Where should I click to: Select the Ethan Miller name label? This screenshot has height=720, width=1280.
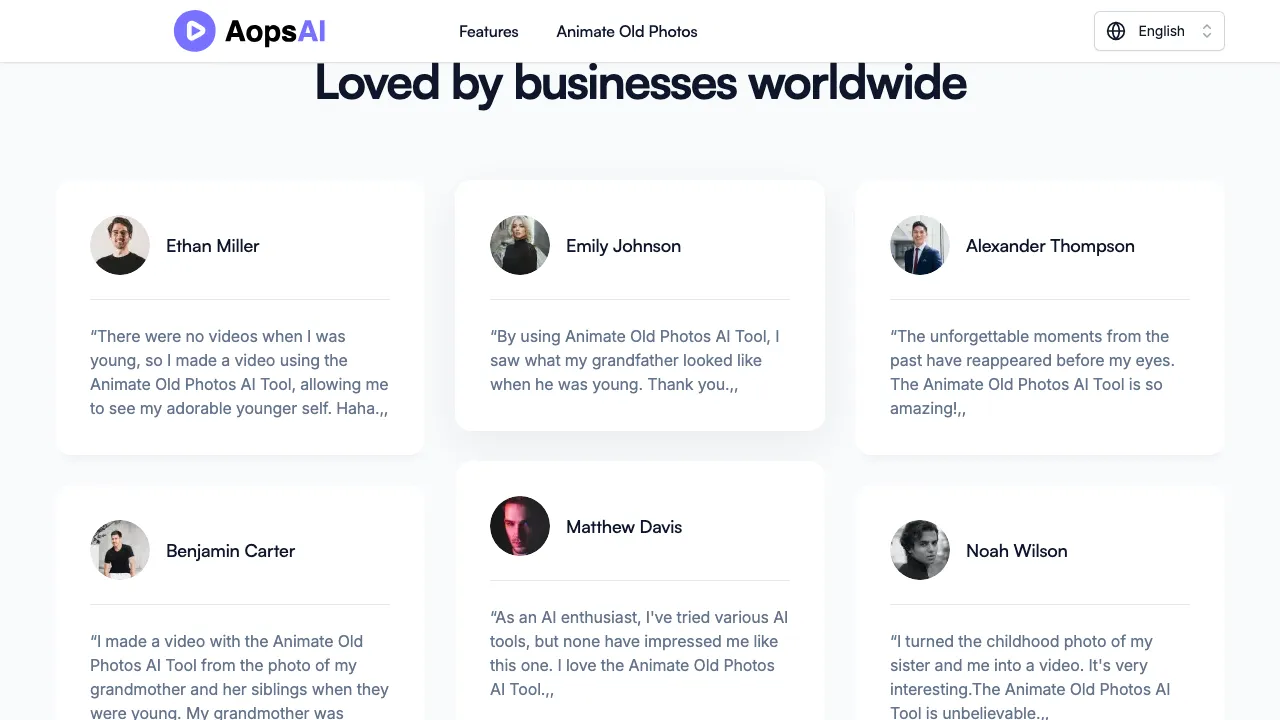[212, 246]
